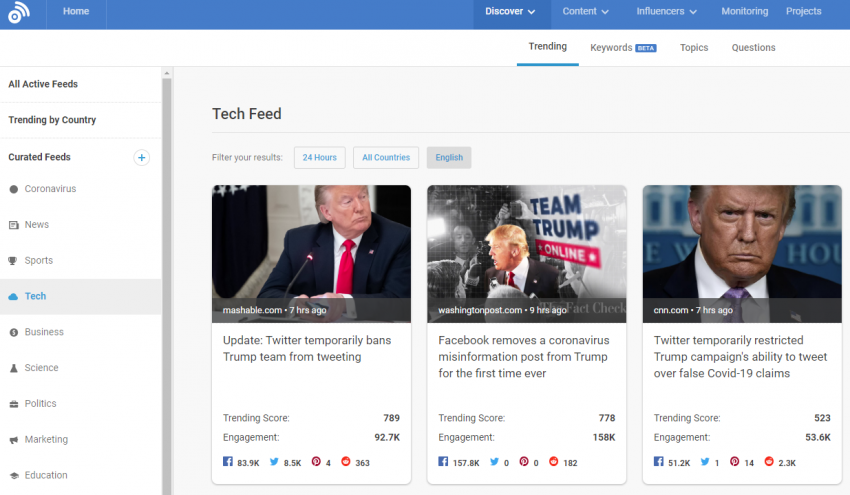Click the cnn.com article thumbnail

[742, 254]
